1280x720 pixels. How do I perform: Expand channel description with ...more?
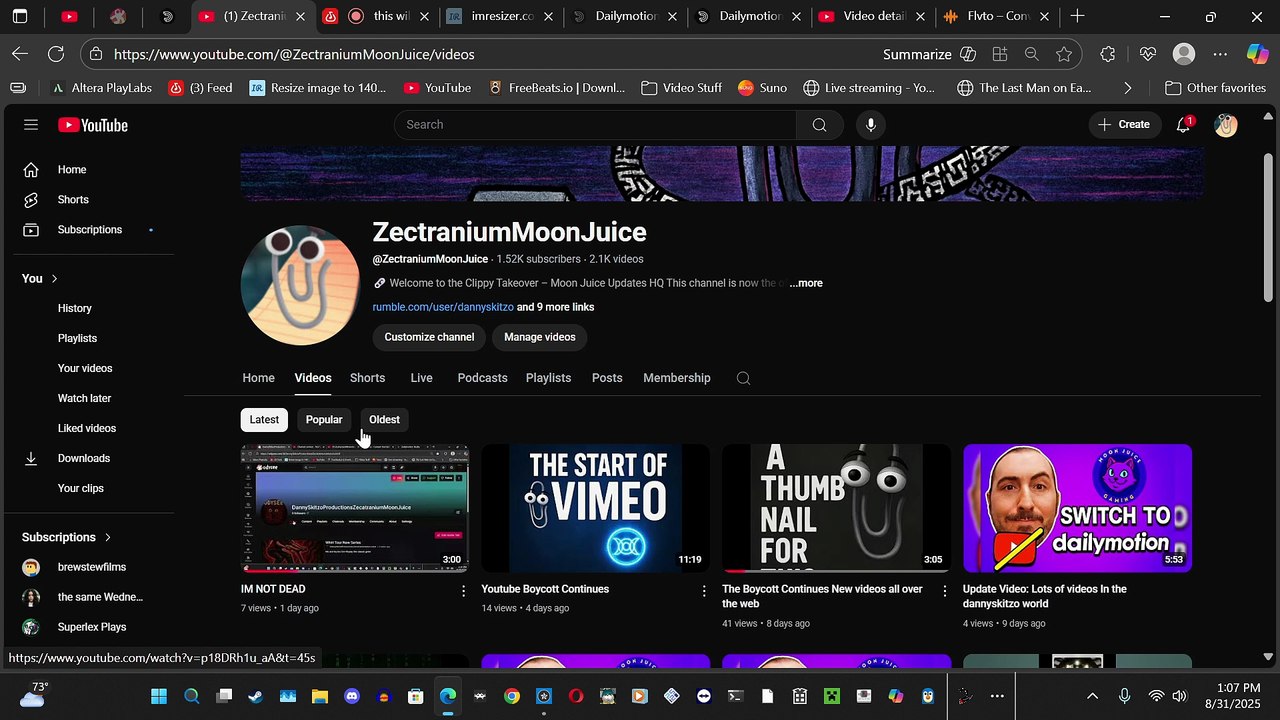point(806,283)
